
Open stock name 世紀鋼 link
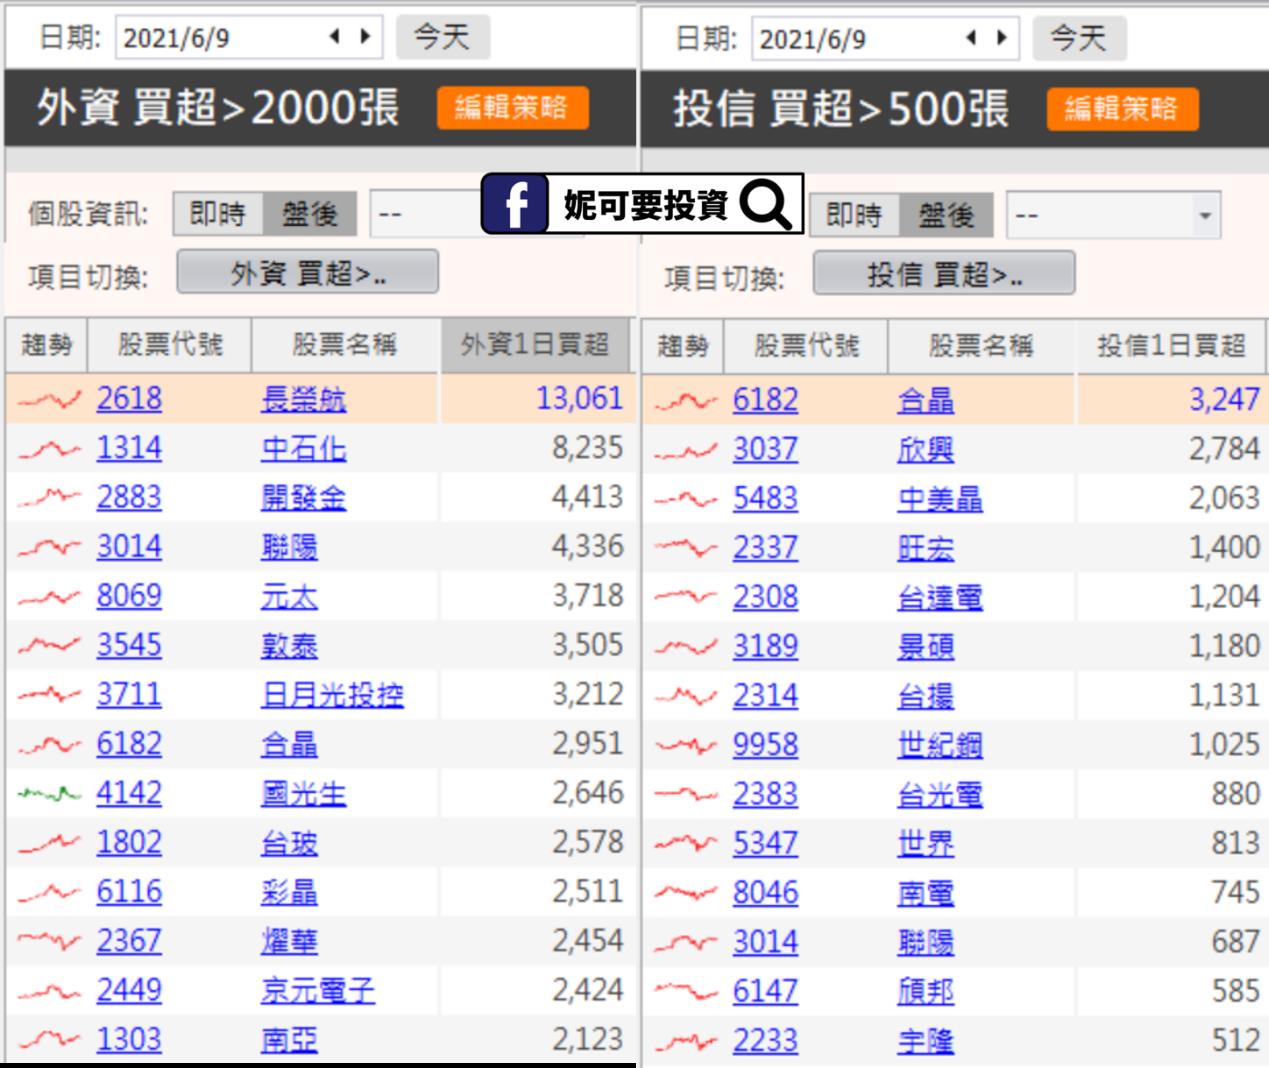tap(940, 745)
